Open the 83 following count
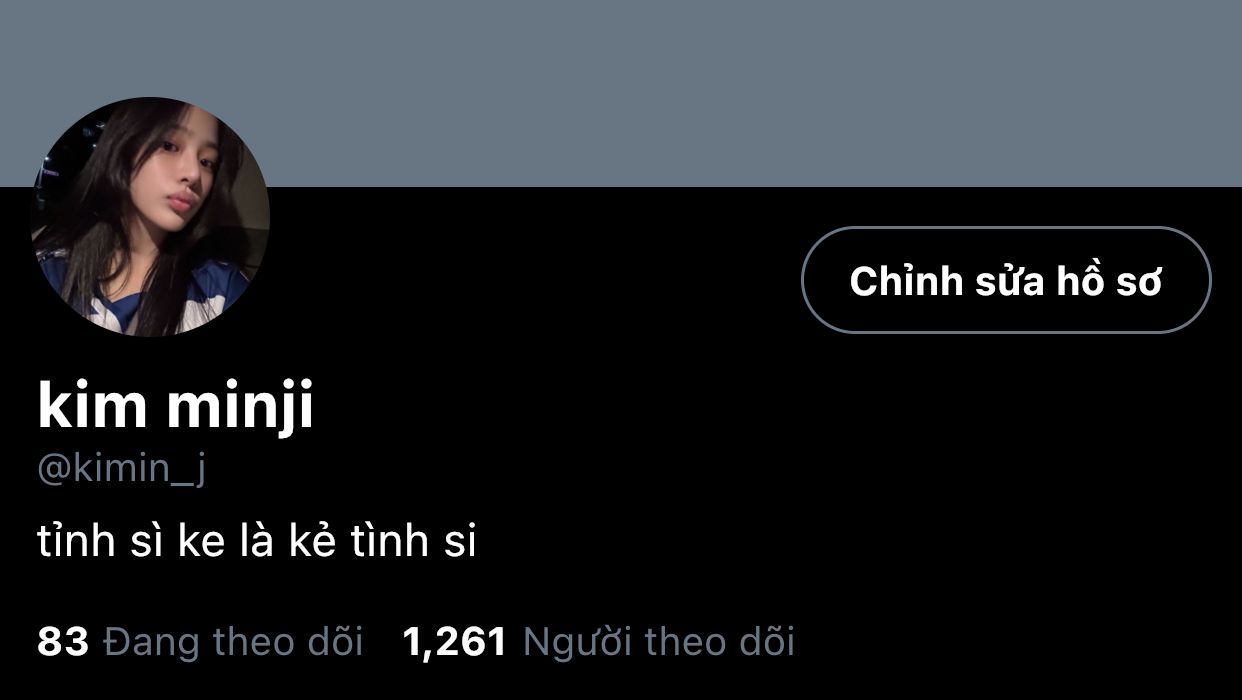1242x700 pixels. point(63,641)
